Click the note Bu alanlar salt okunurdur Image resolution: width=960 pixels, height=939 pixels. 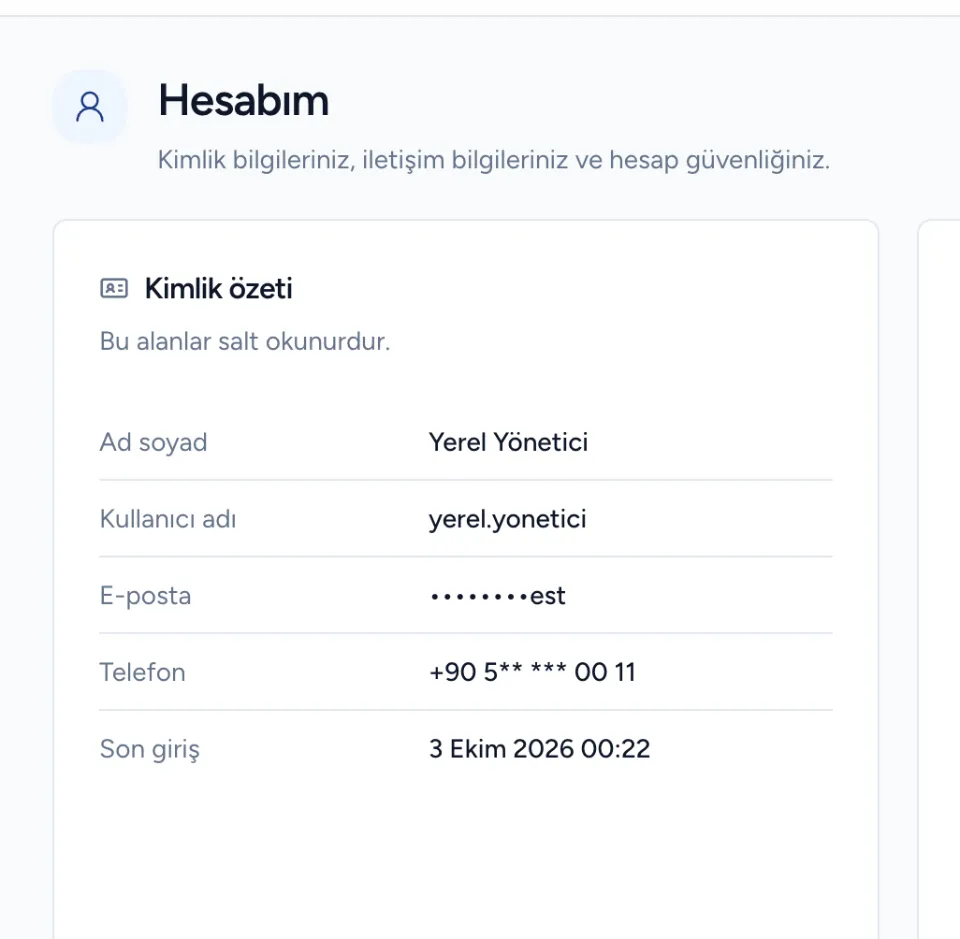pyautogui.click(x=245, y=341)
